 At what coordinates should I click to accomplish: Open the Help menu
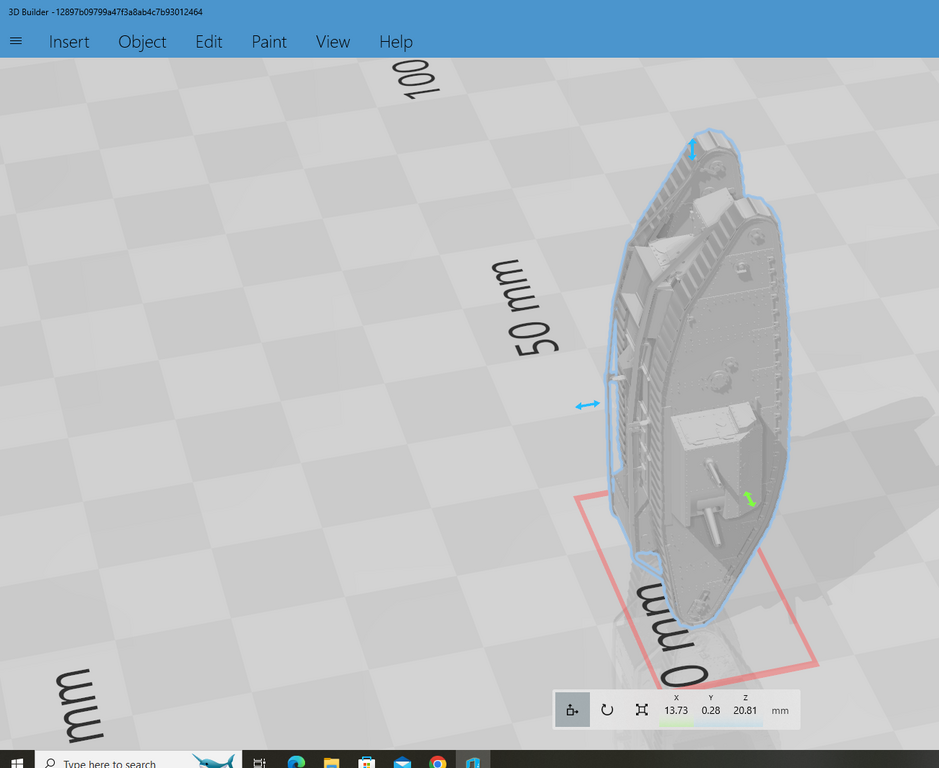tap(396, 42)
